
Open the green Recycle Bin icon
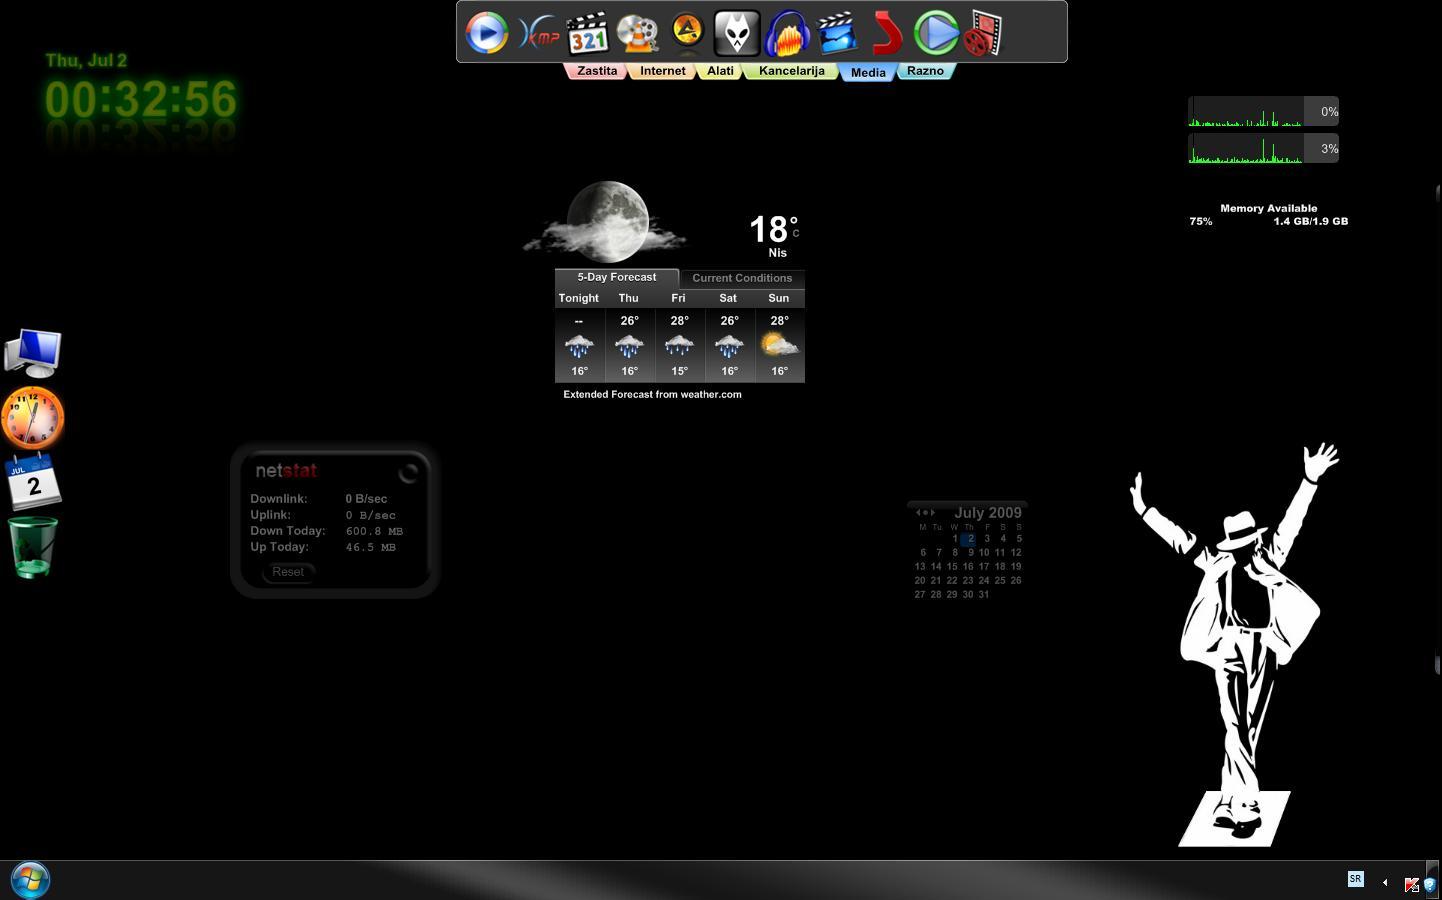pyautogui.click(x=33, y=547)
